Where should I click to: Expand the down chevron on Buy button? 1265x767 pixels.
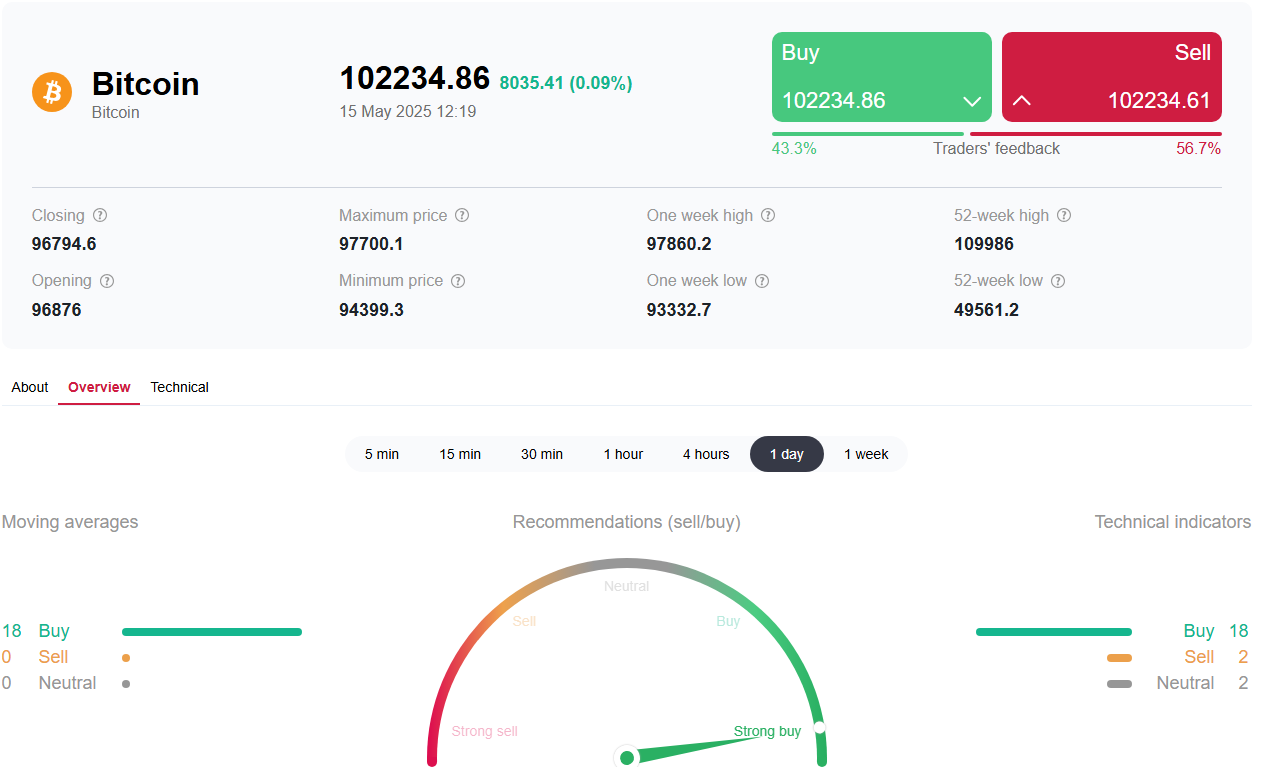[971, 101]
